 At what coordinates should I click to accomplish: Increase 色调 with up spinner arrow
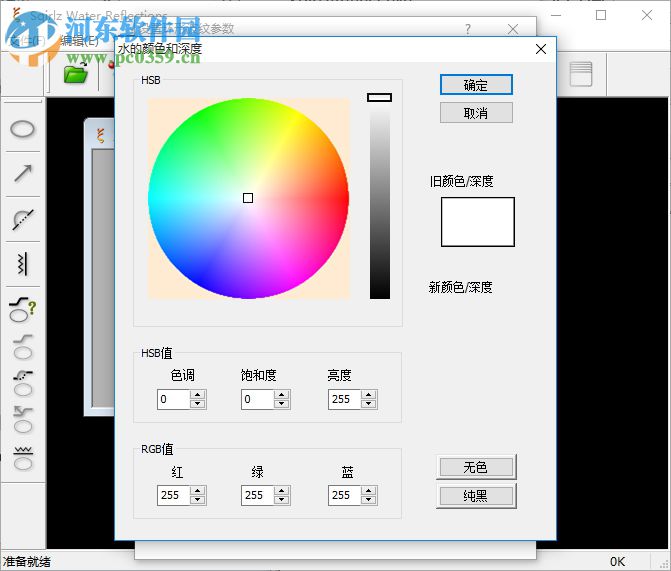[198, 395]
